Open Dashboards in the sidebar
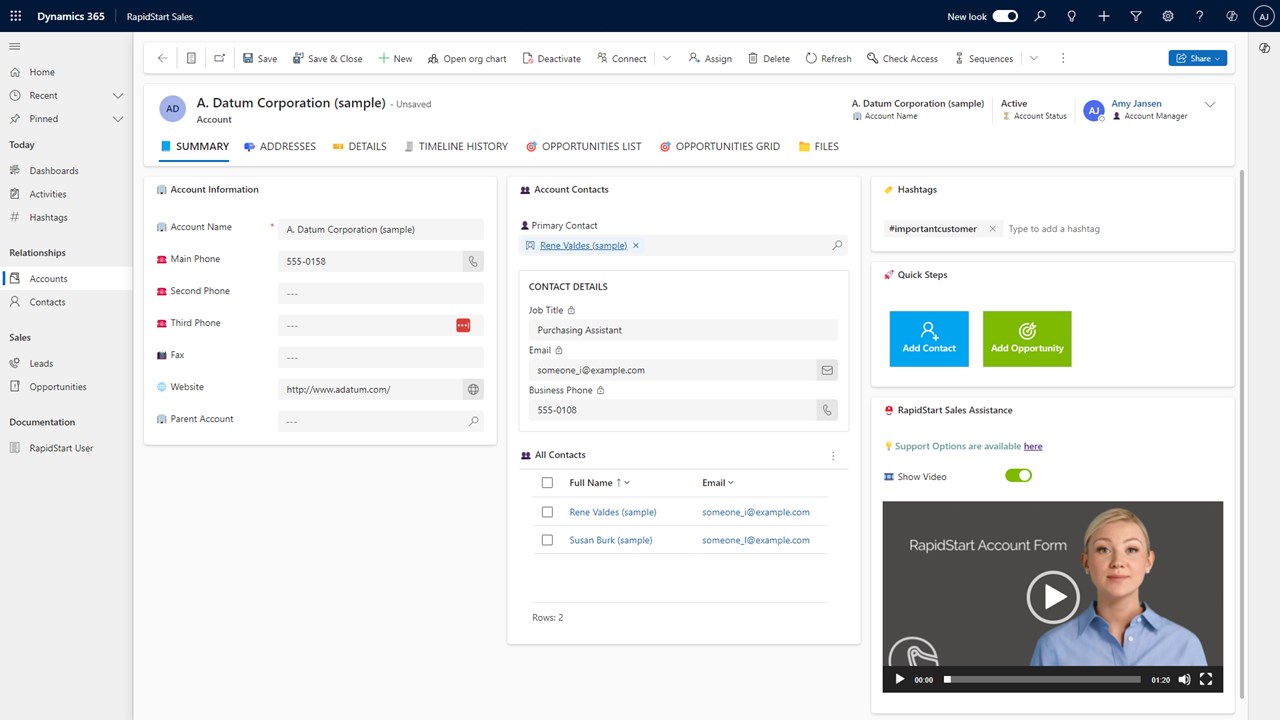1280x720 pixels. pyautogui.click(x=53, y=170)
